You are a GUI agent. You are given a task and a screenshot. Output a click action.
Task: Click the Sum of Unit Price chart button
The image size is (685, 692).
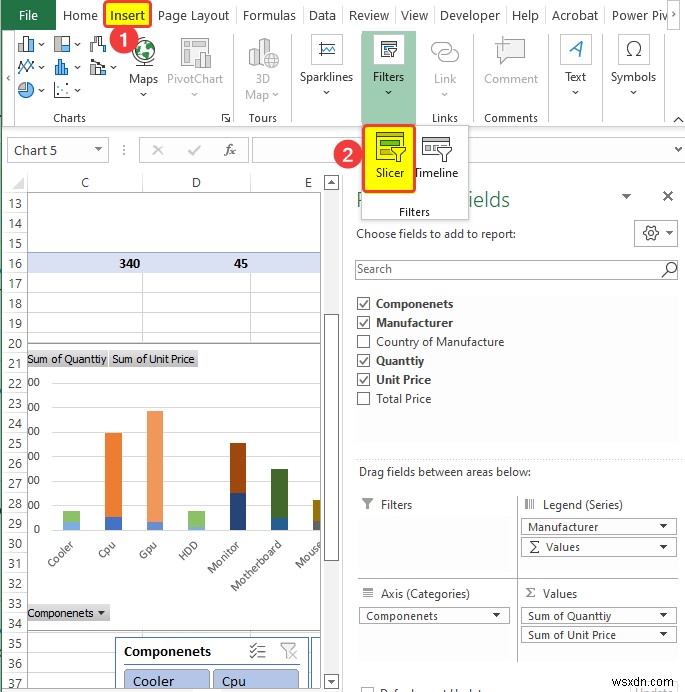pyautogui.click(x=153, y=359)
